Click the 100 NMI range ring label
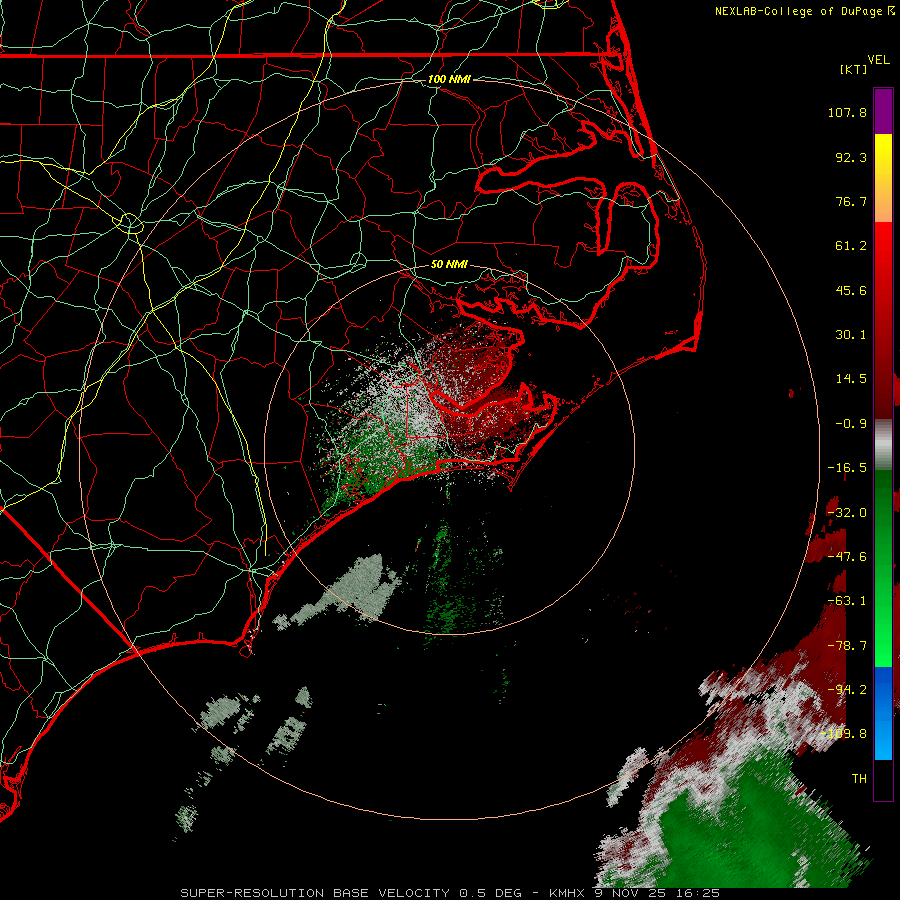 (449, 79)
